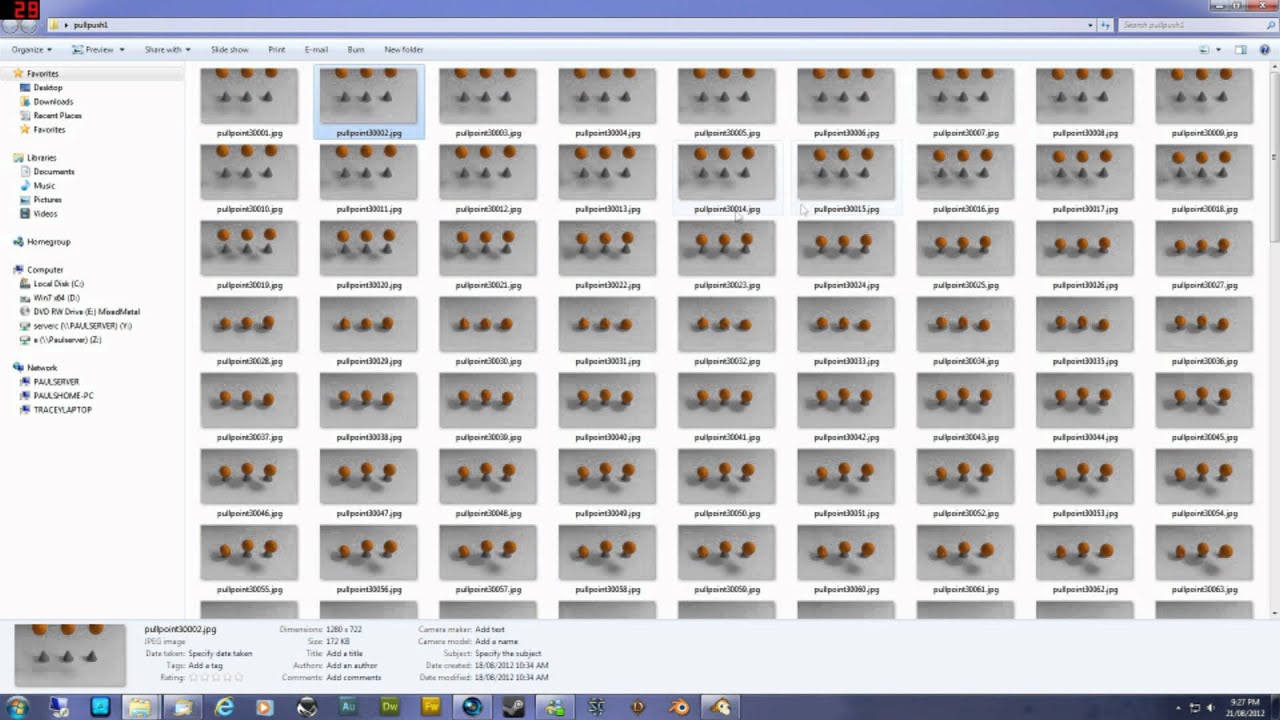
Task: Launch Adobe Audition from the taskbar
Action: [x=348, y=707]
